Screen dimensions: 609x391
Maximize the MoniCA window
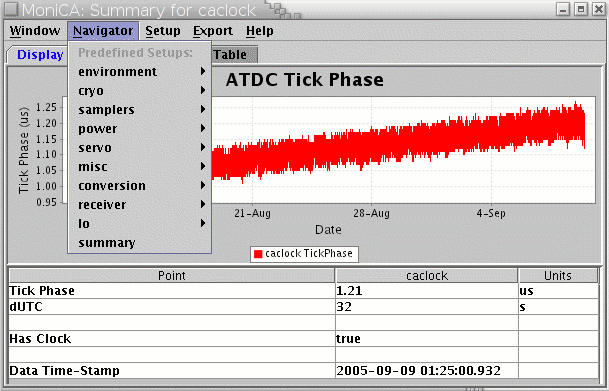click(581, 9)
